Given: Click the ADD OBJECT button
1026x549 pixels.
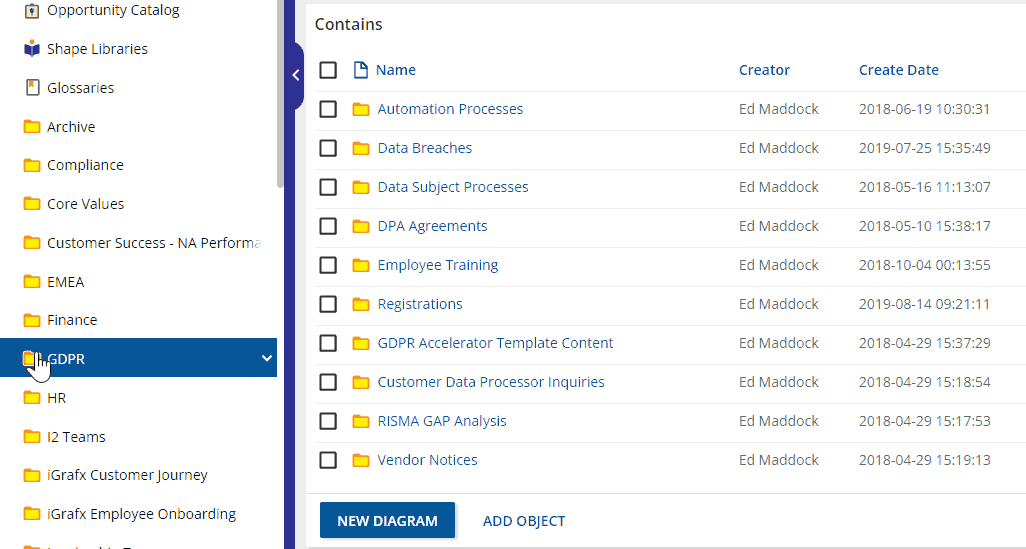Looking at the screenshot, I should [x=524, y=521].
